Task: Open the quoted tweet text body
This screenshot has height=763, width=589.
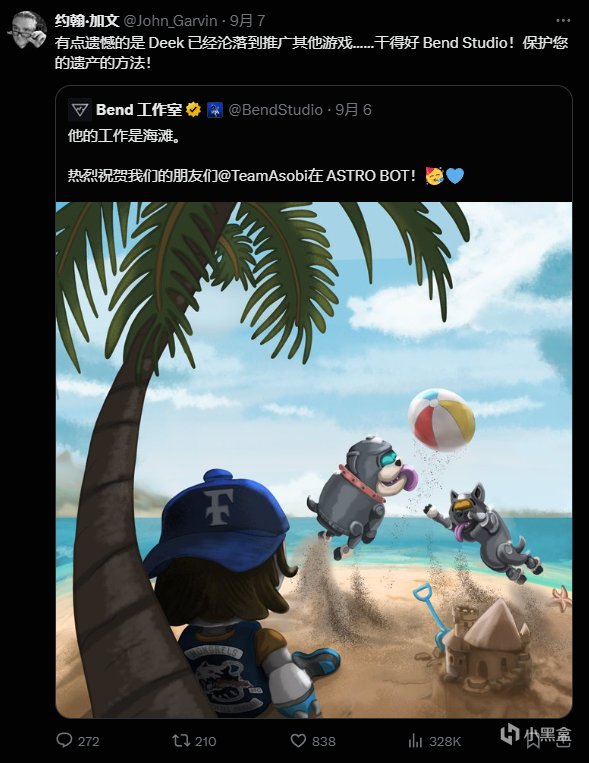Action: pos(266,156)
